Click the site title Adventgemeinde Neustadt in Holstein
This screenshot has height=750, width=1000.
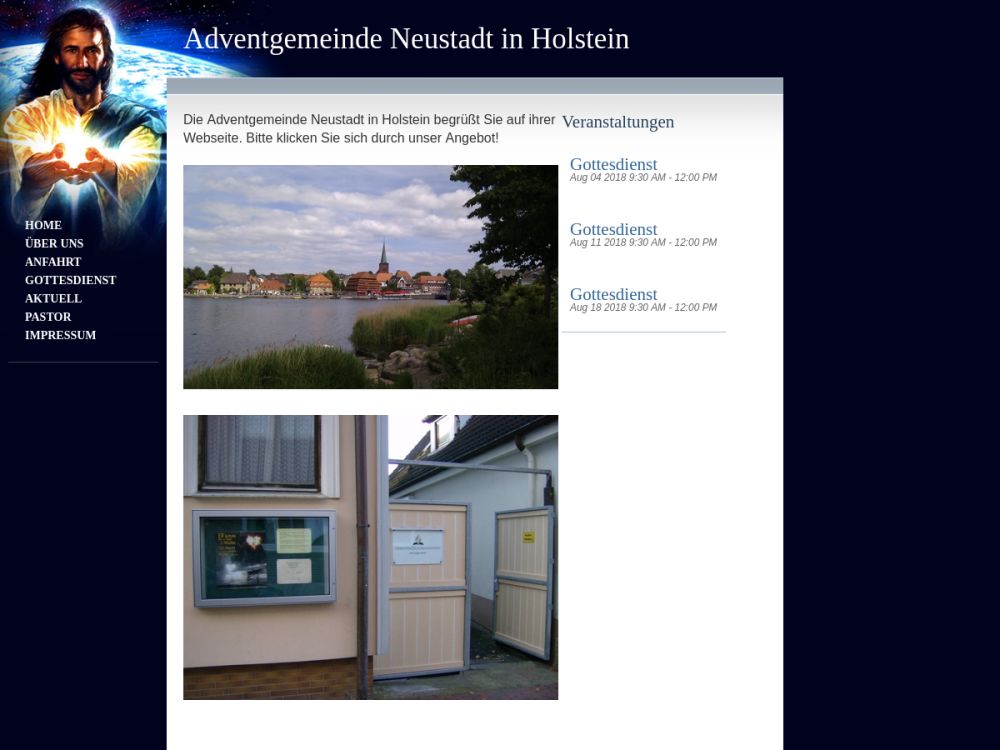(406, 39)
